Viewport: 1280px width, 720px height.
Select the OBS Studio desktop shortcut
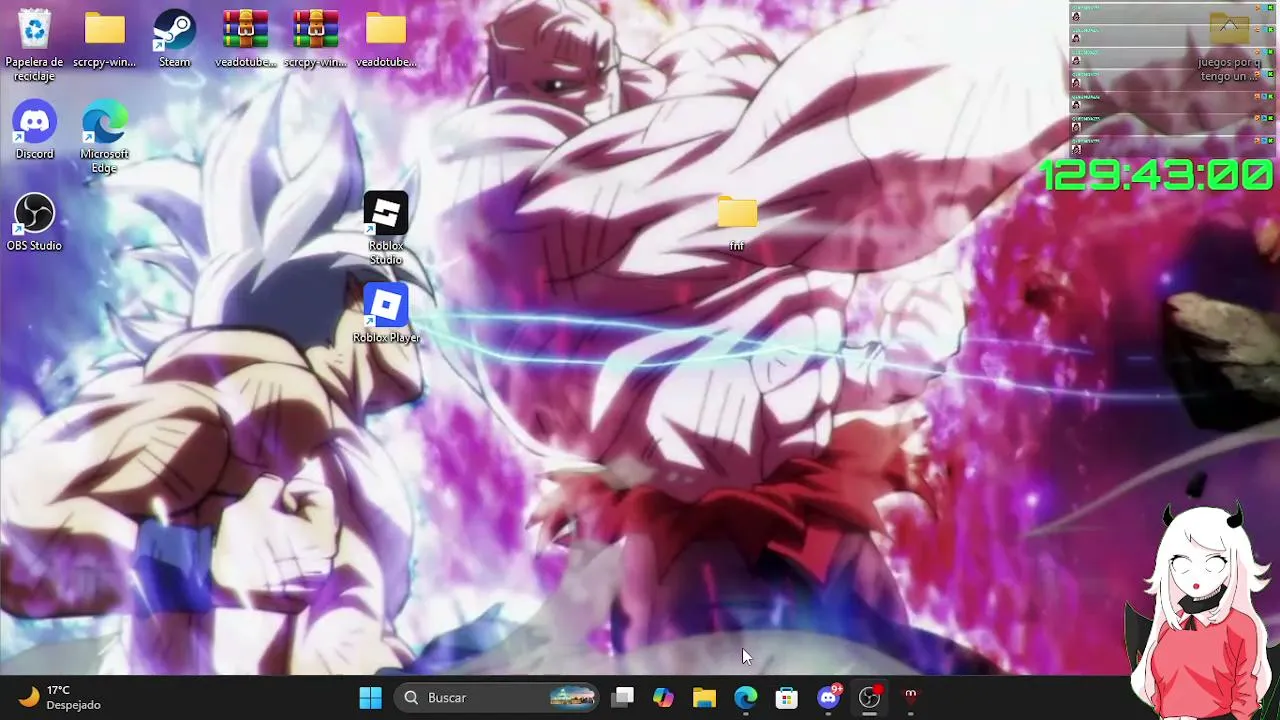tap(35, 222)
